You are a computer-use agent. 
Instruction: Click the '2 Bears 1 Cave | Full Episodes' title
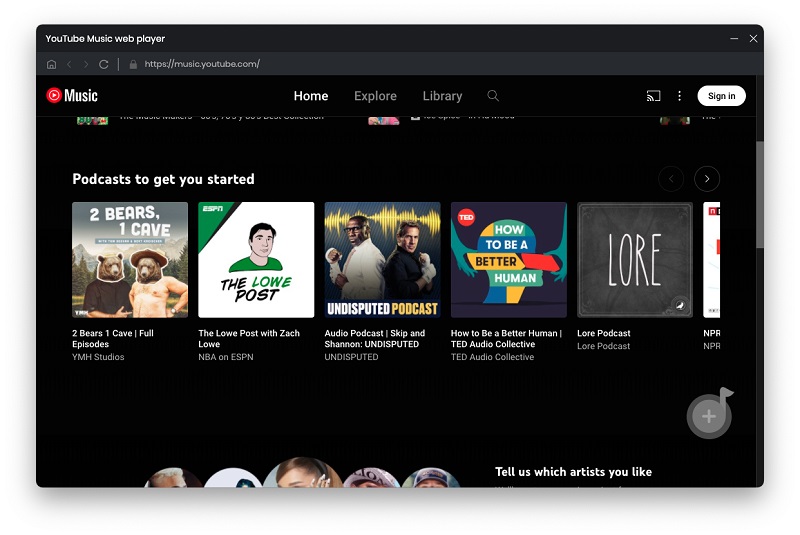tap(113, 339)
